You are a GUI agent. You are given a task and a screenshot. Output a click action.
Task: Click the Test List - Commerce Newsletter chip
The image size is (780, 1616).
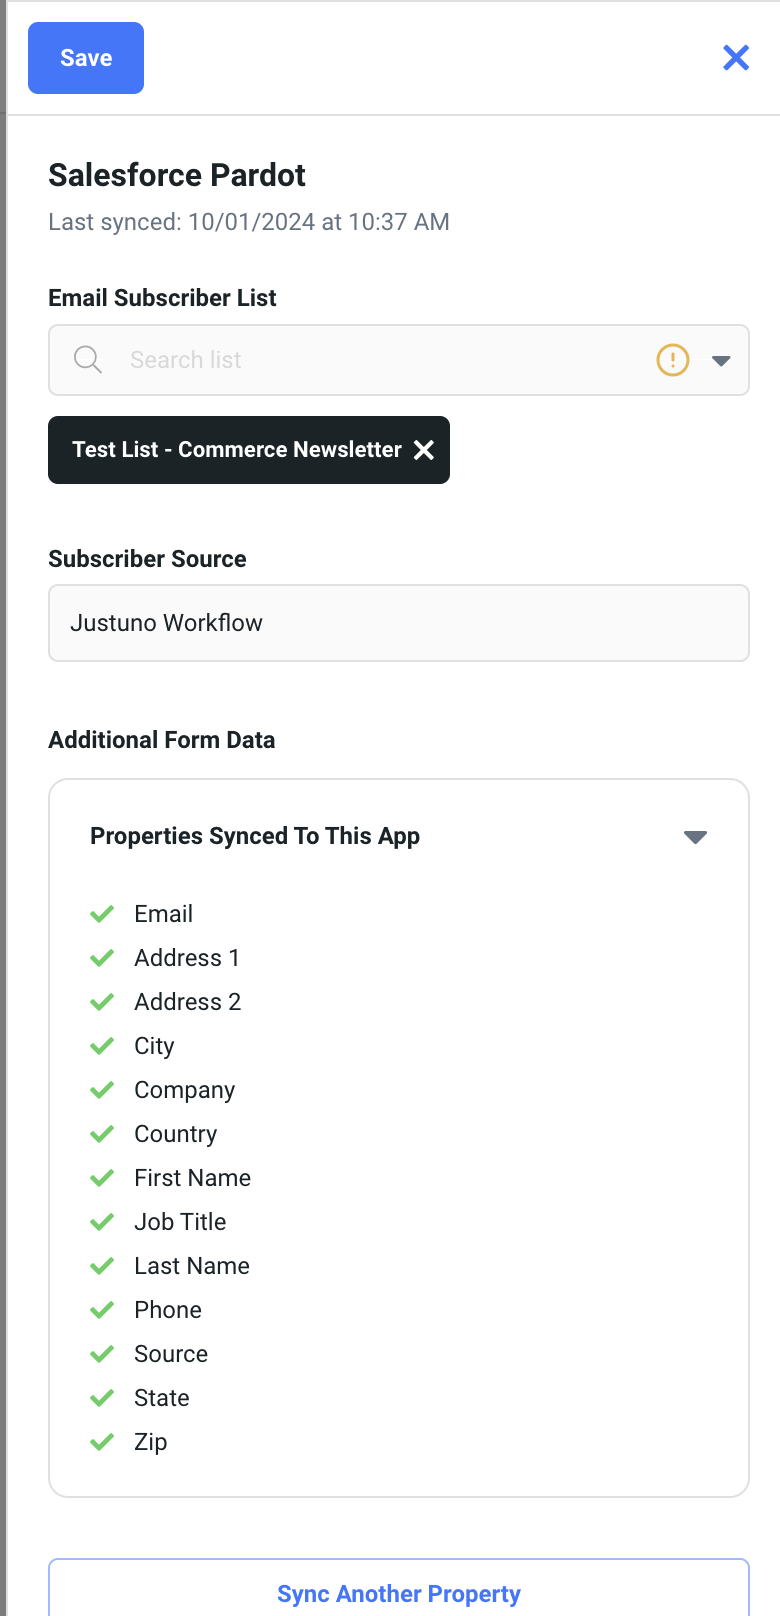236,450
